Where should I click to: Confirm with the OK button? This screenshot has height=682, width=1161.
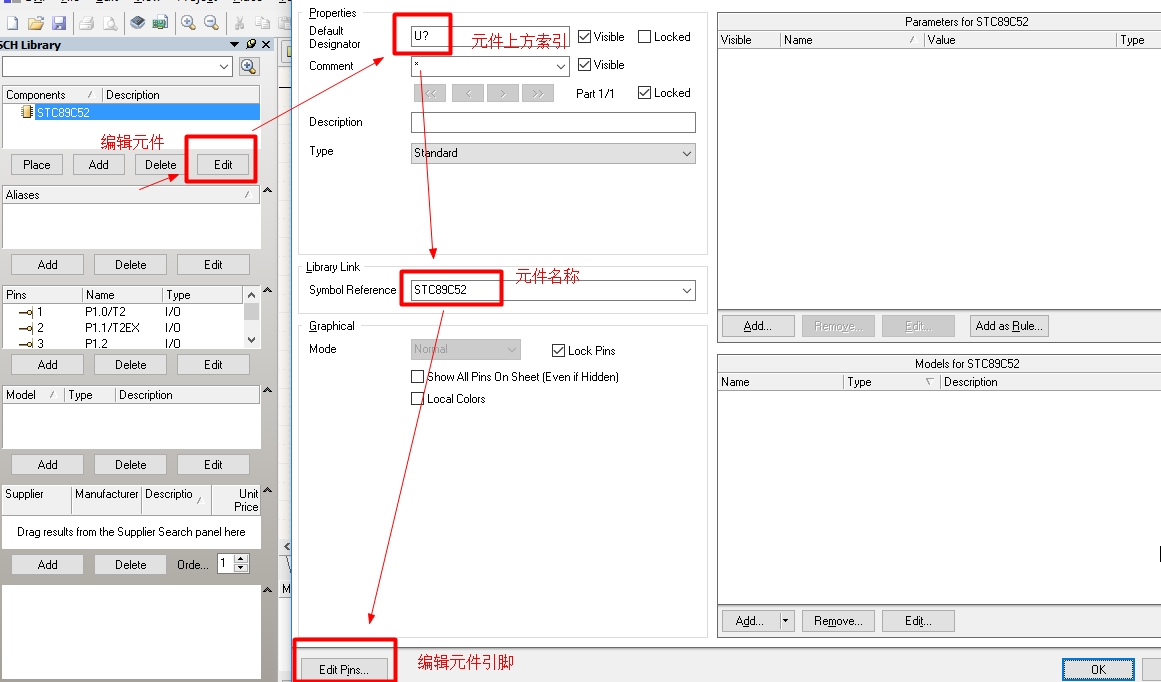1098,669
